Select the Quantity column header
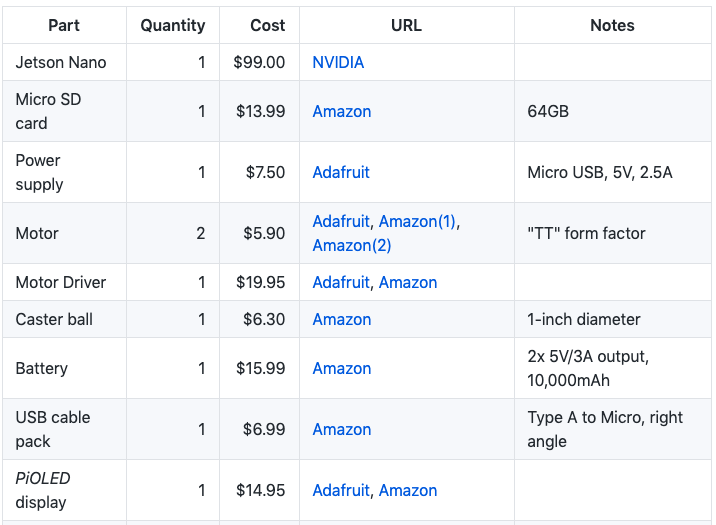The image size is (716, 525). tap(173, 25)
